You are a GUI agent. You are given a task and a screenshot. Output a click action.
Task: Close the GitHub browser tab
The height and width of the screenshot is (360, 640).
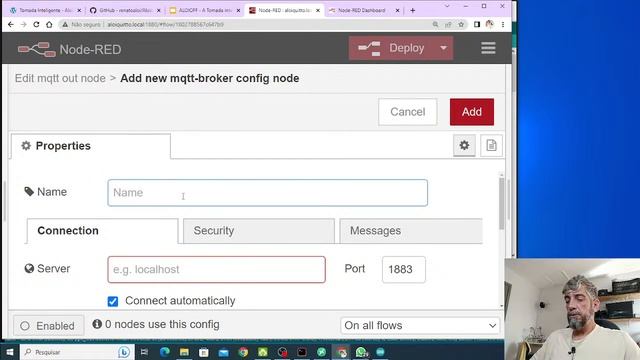[x=158, y=10]
